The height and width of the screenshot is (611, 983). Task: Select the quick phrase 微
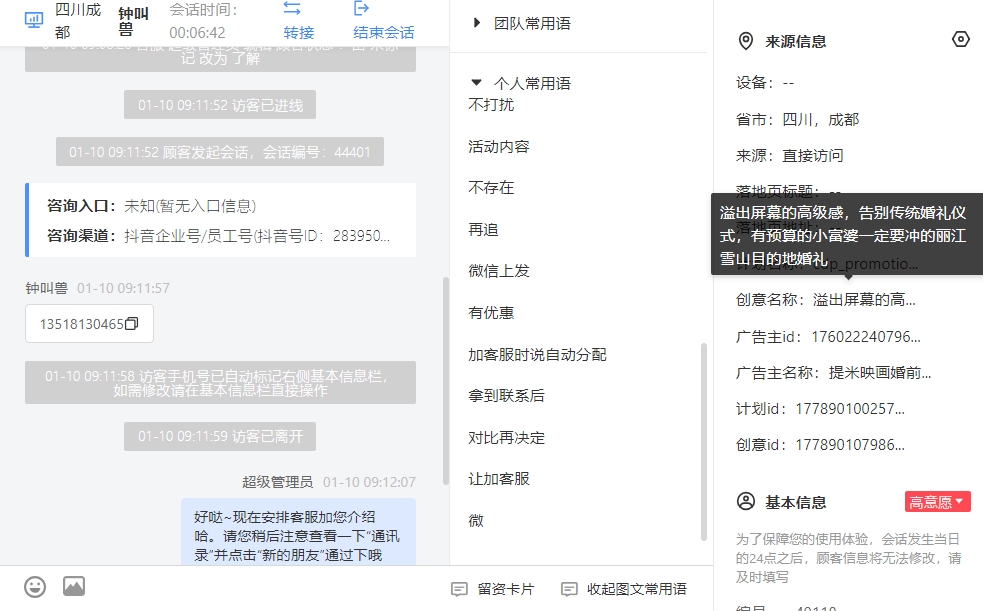tap(476, 521)
